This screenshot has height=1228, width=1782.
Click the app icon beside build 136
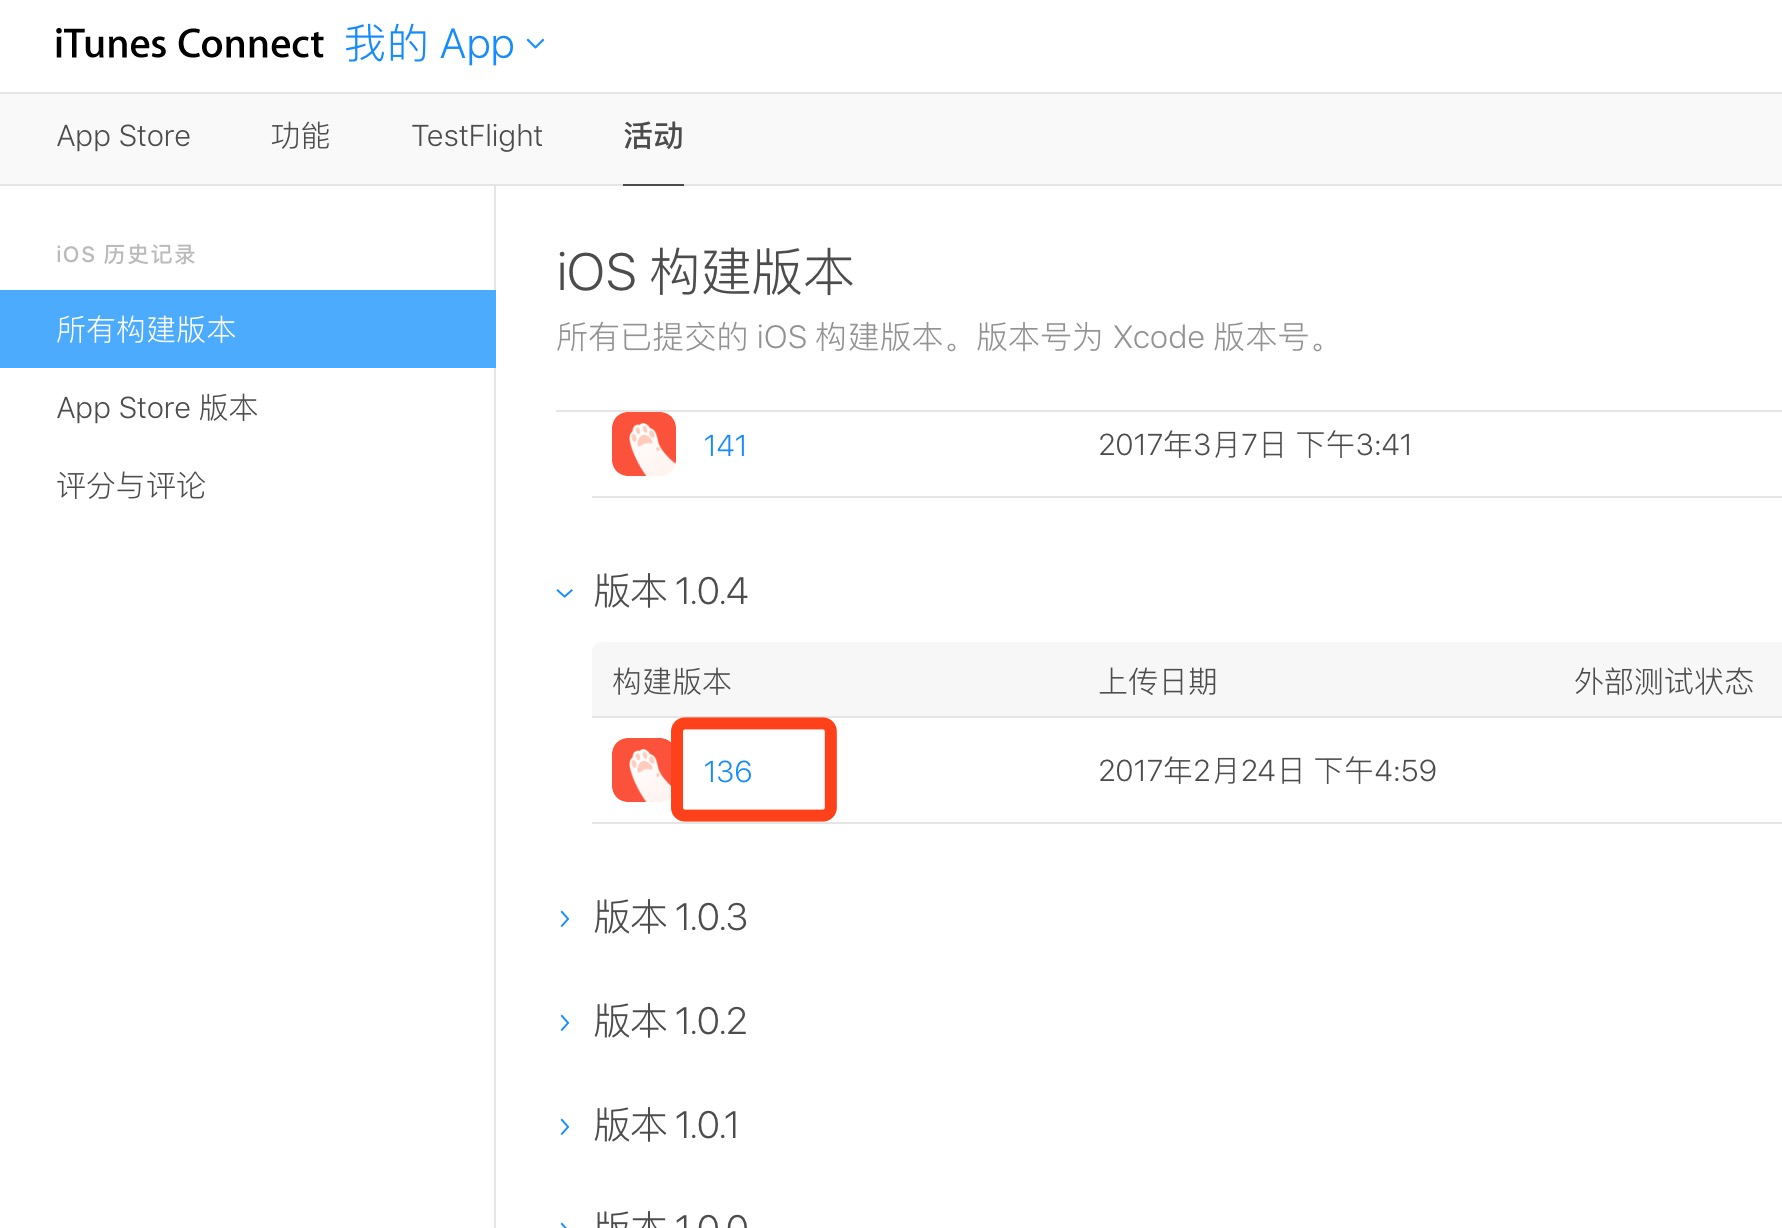click(643, 770)
